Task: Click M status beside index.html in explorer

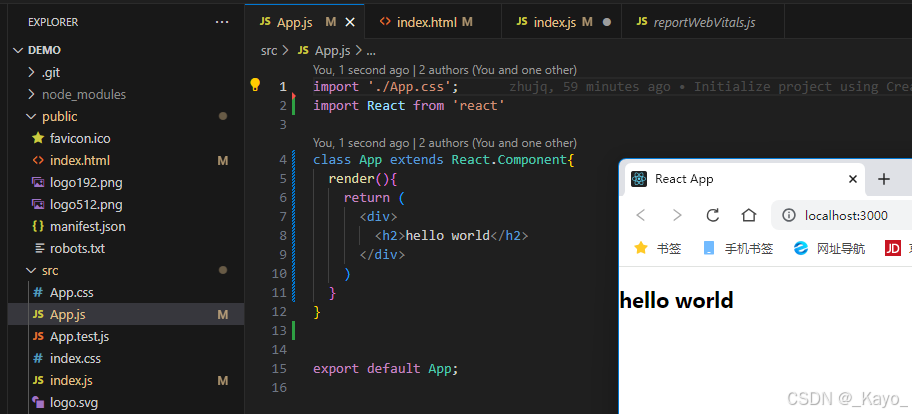Action: tap(223, 160)
